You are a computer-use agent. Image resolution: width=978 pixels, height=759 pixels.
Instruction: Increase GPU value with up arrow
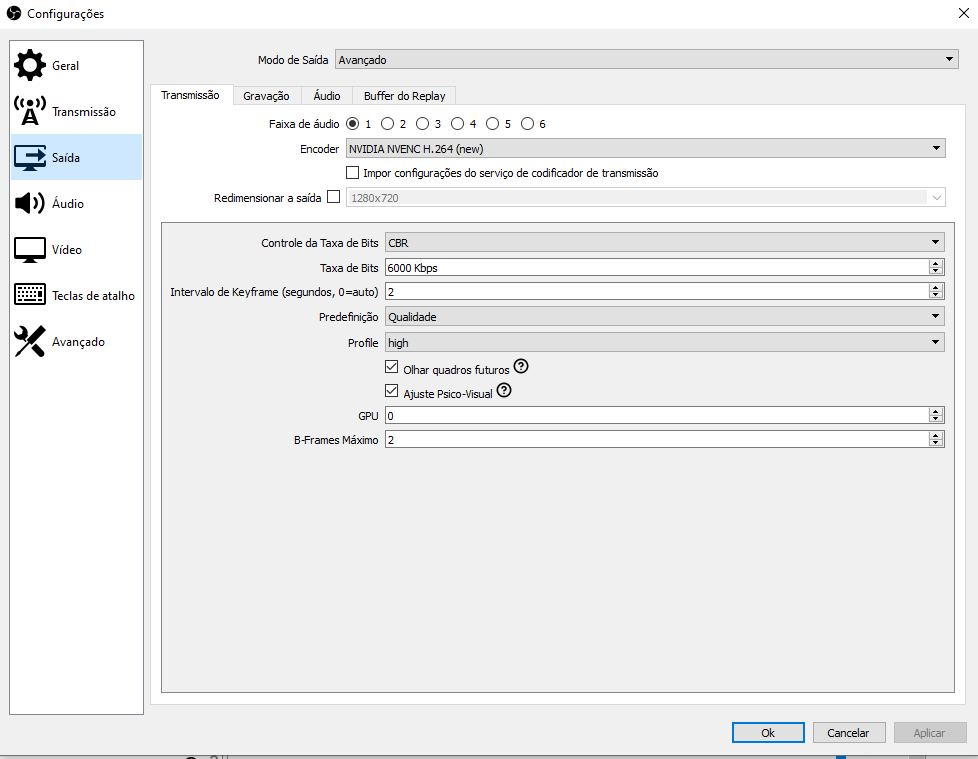click(x=935, y=412)
